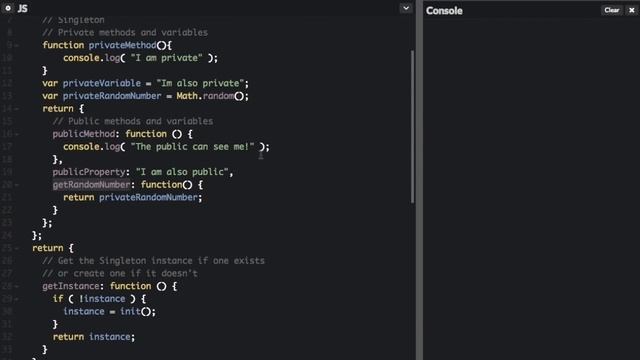
Task: Open the JS panel settings gear
Action: point(8,8)
